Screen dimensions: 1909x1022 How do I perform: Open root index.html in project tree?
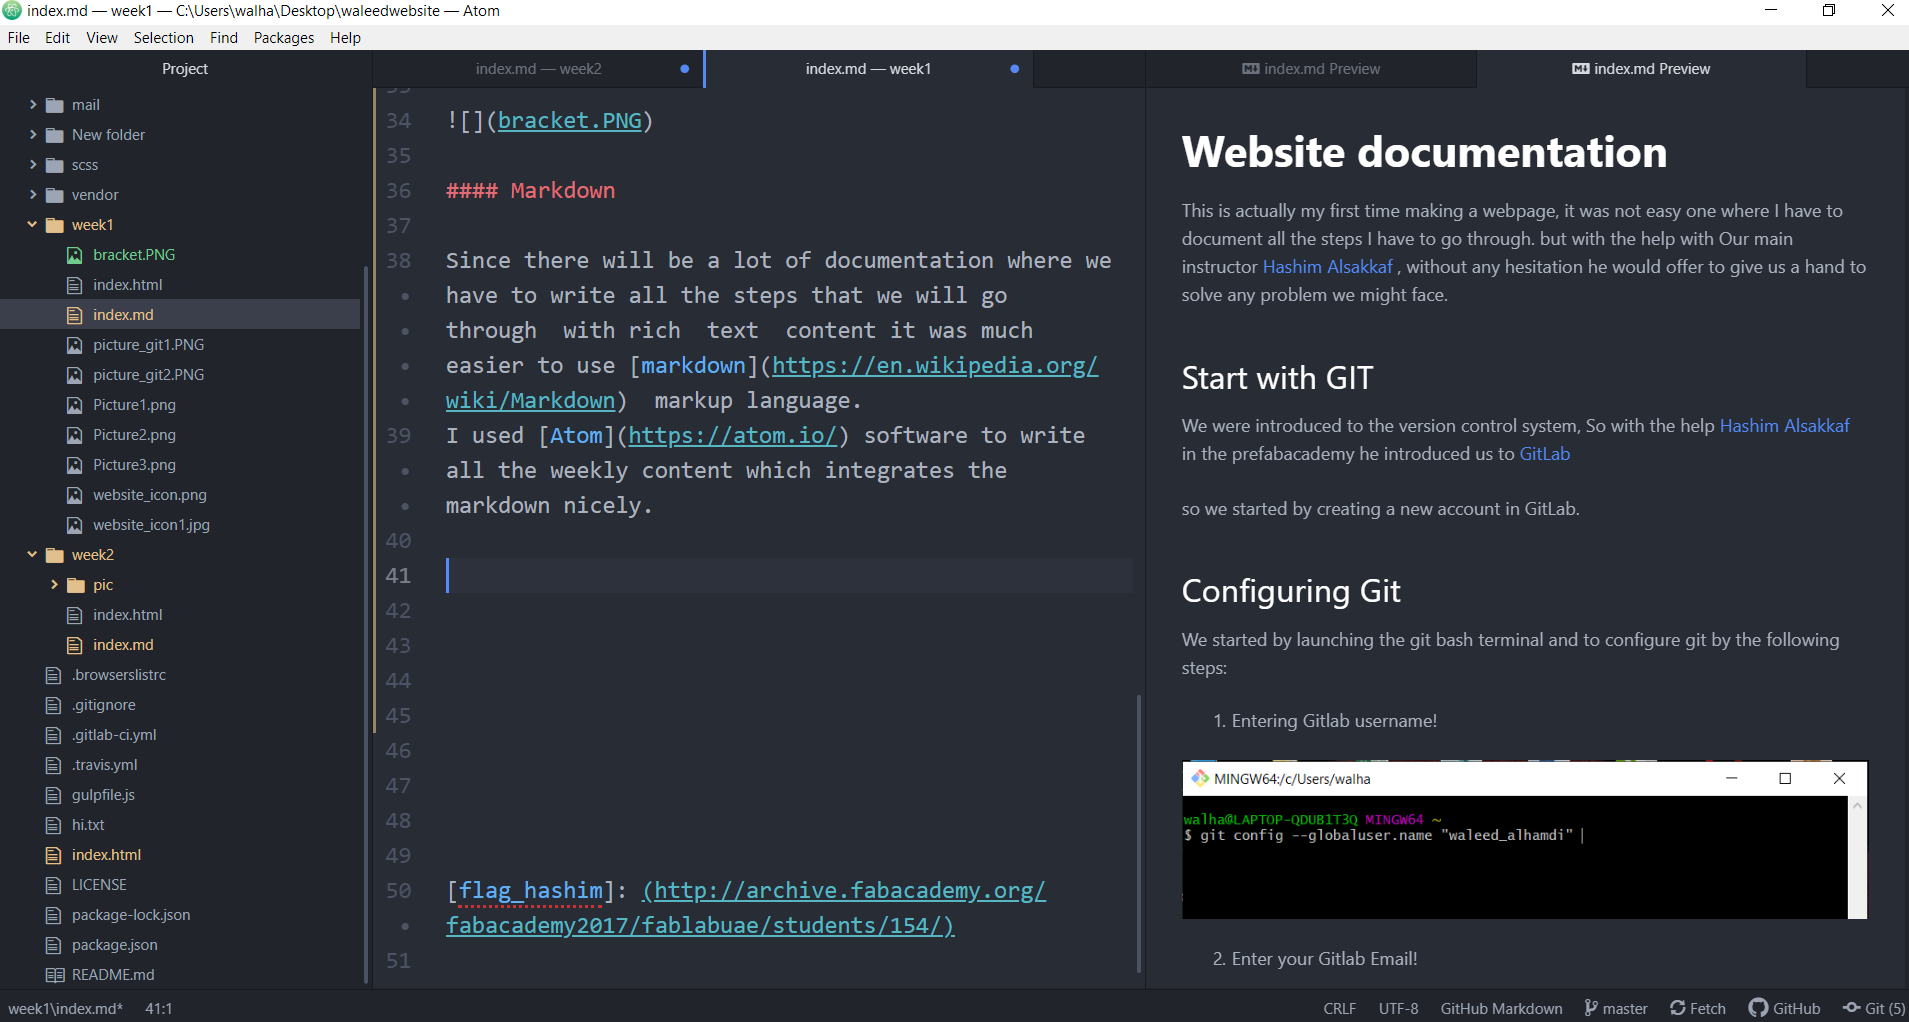[106, 855]
